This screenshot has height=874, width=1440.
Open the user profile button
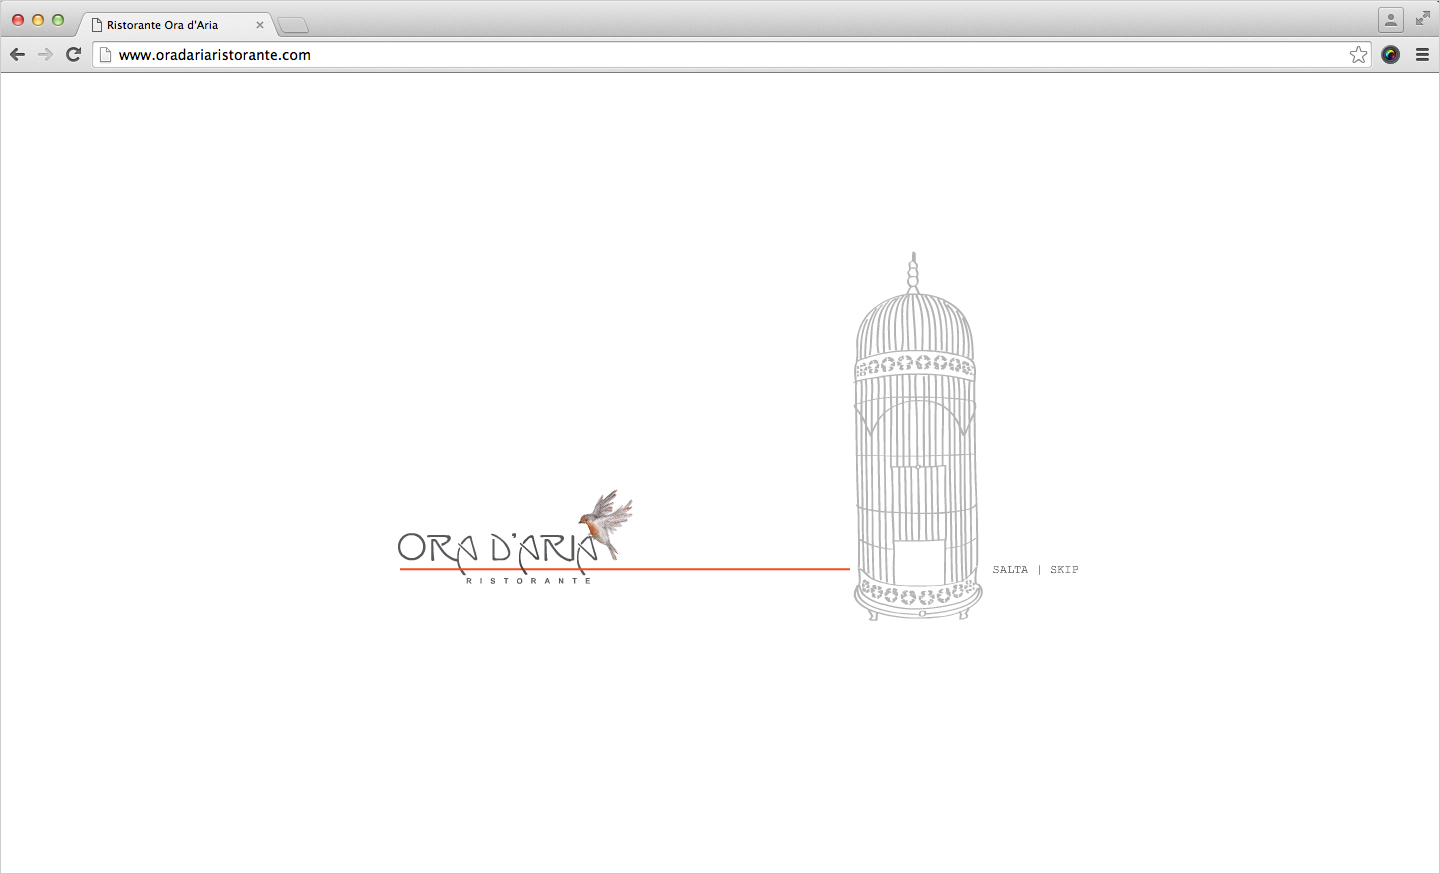[1391, 19]
